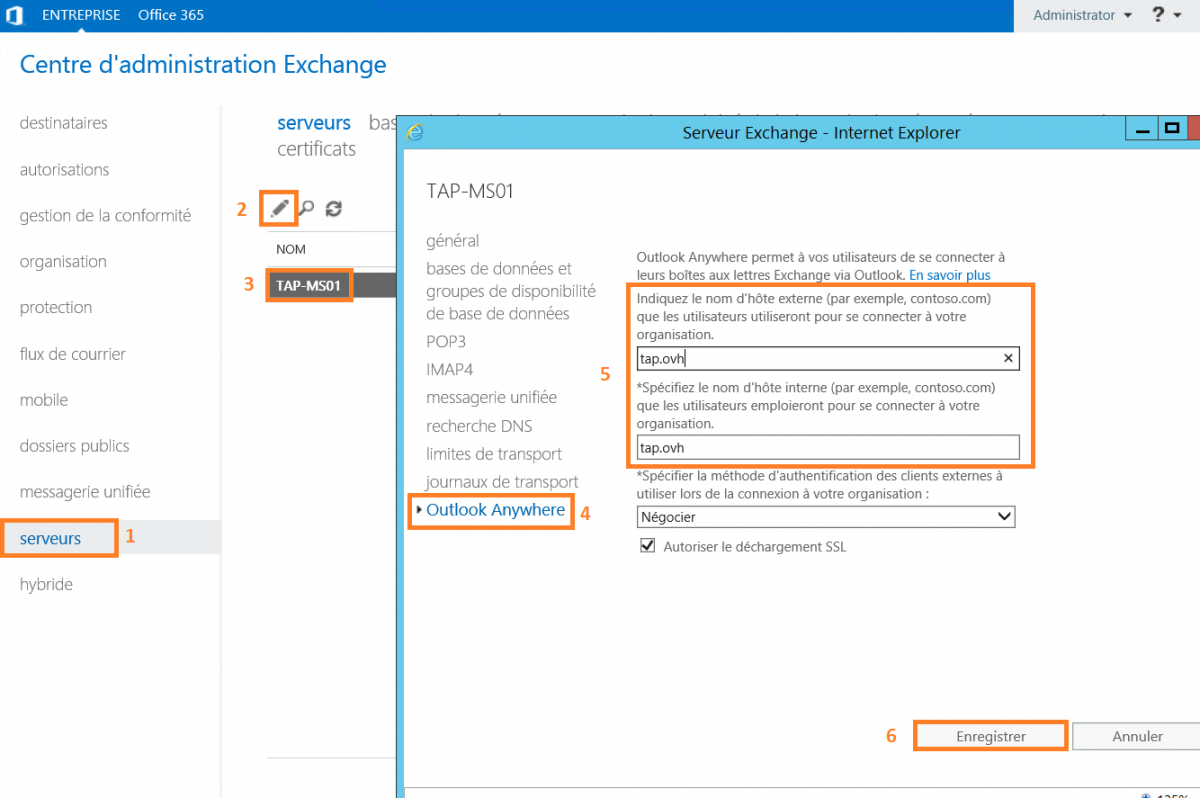The image size is (1200, 798).
Task: Open organisation in left navigation
Action: [63, 262]
